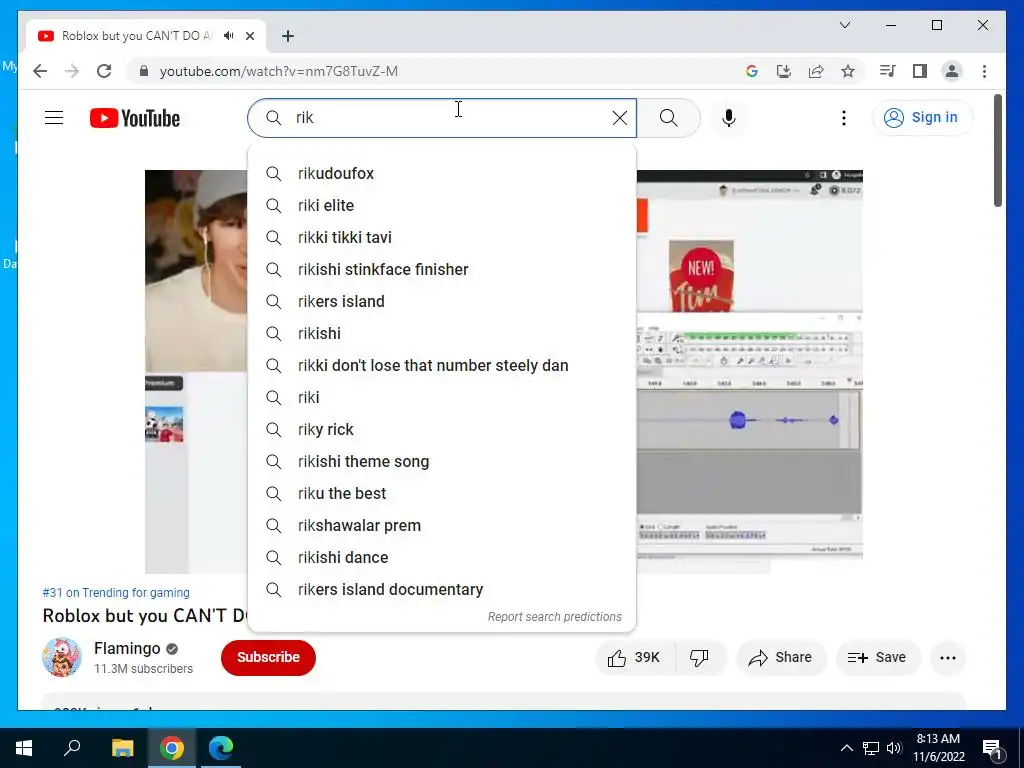This screenshot has height=768, width=1024.
Task: Open Chrome media controls icon
Action: pyautogui.click(x=887, y=71)
